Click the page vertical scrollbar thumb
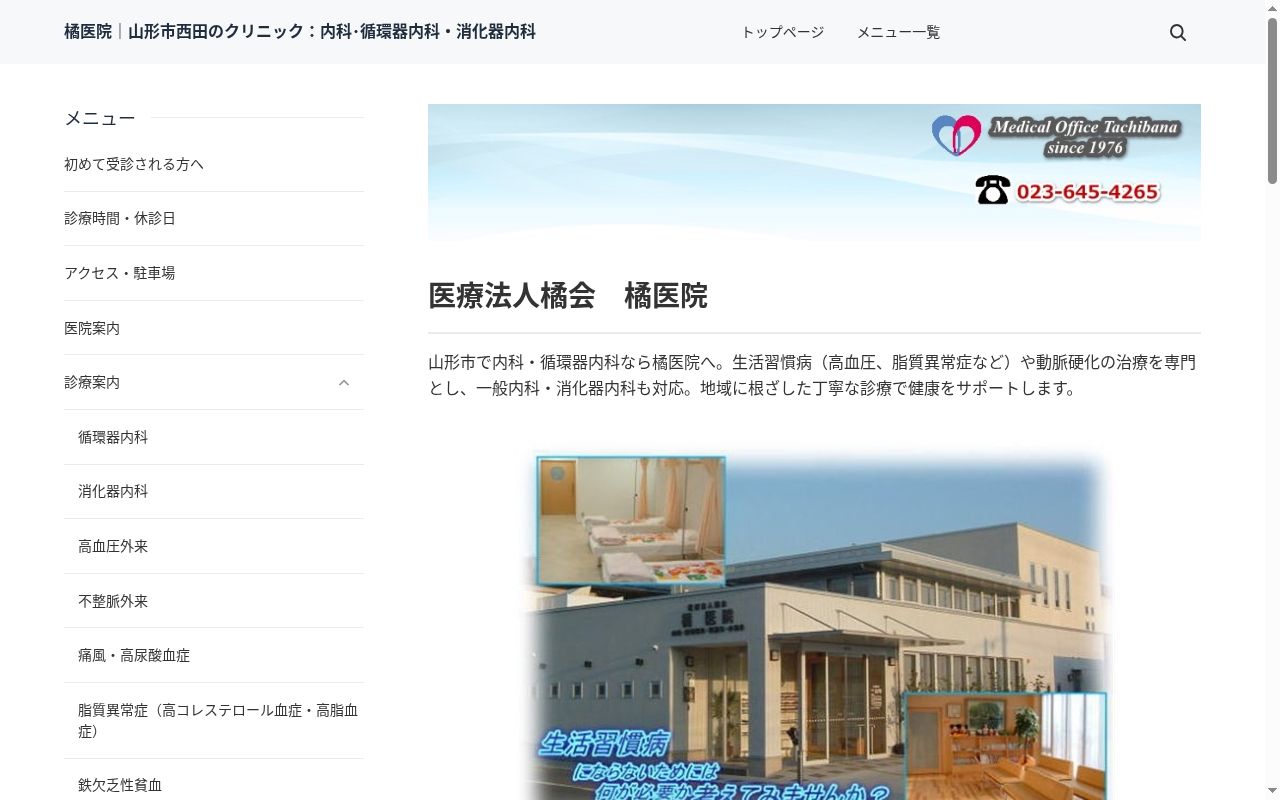Screen dimensions: 1280x800 (1272, 100)
